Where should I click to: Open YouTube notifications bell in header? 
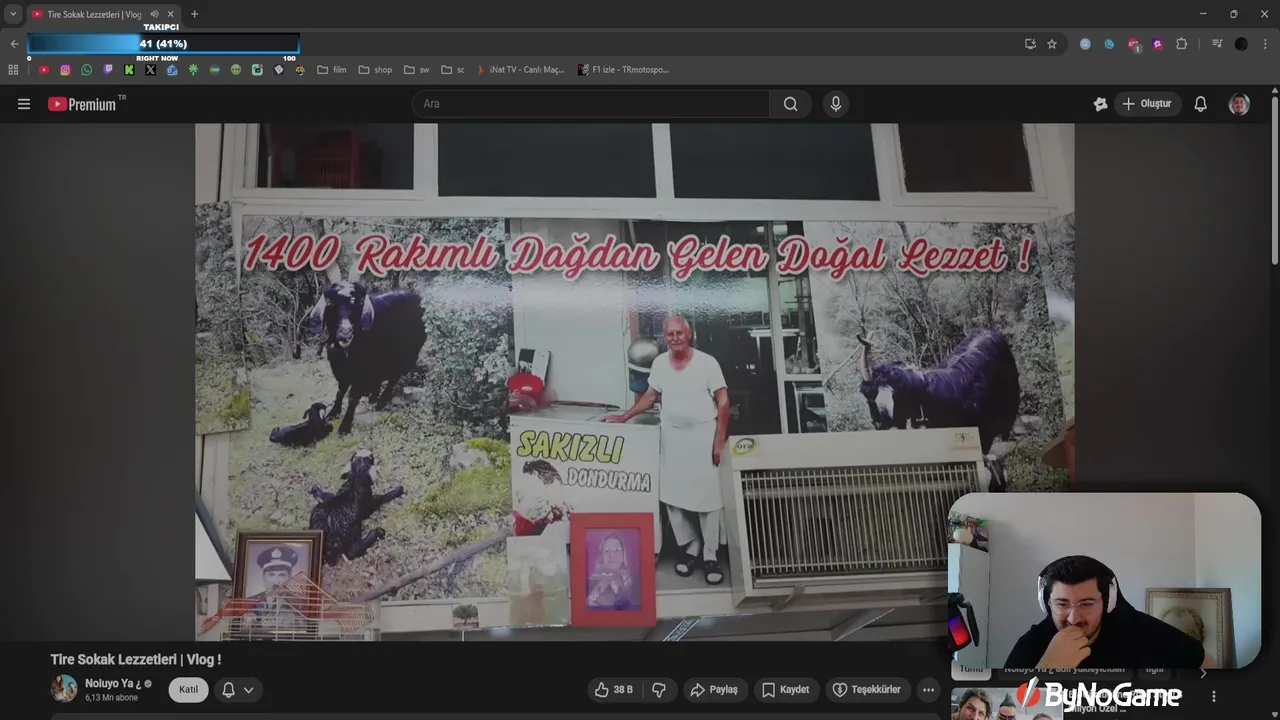click(1201, 104)
